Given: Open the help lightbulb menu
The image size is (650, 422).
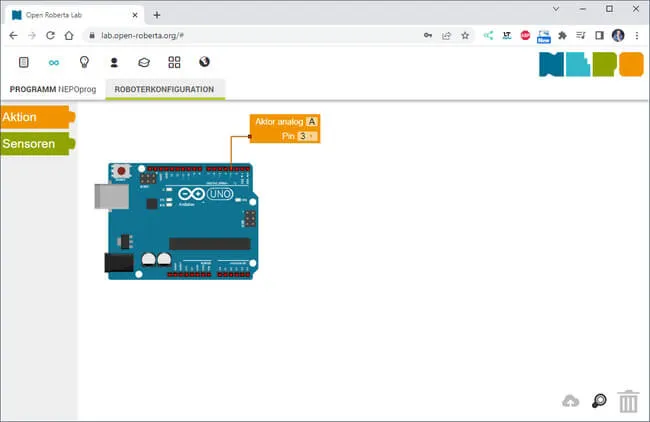Looking at the screenshot, I should 84,62.
